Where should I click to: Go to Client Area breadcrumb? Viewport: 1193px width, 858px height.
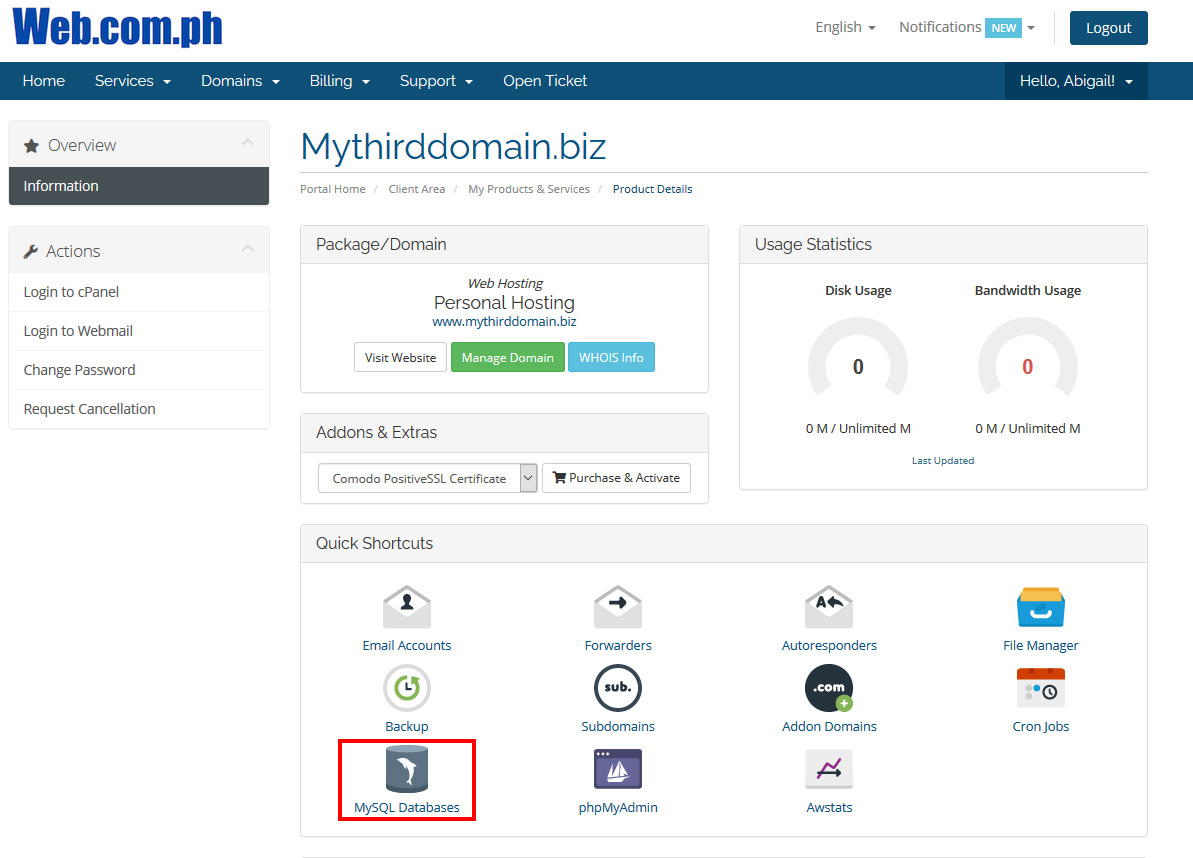point(417,189)
